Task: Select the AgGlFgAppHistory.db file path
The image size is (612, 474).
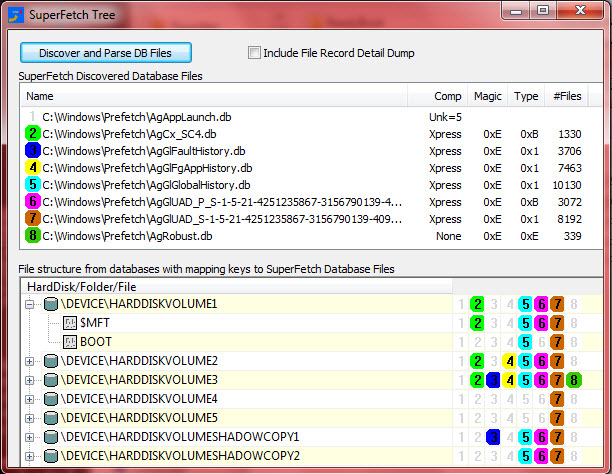Action: point(147,168)
